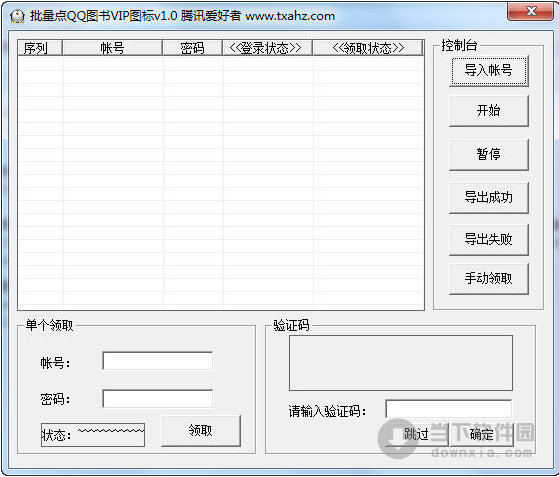Focus the 帐号 account input field
Screen dimensions: 559x477
click(158, 361)
